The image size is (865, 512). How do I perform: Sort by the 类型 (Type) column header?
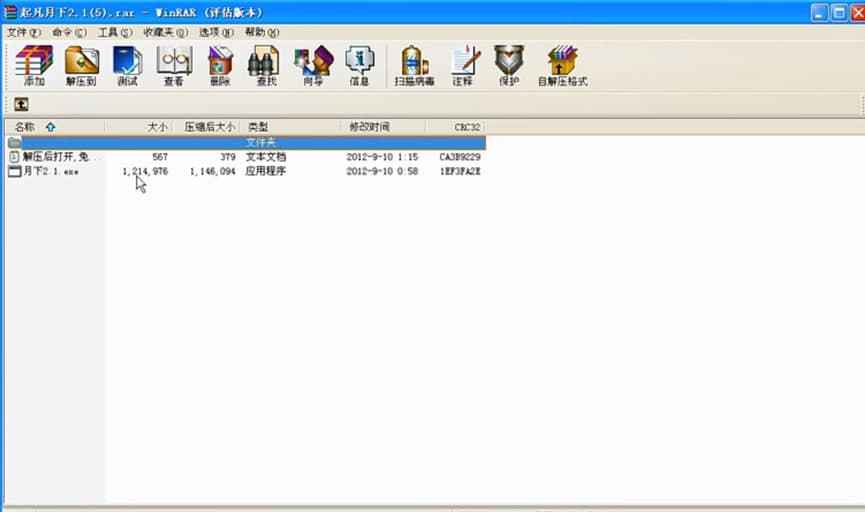[x=291, y=127]
